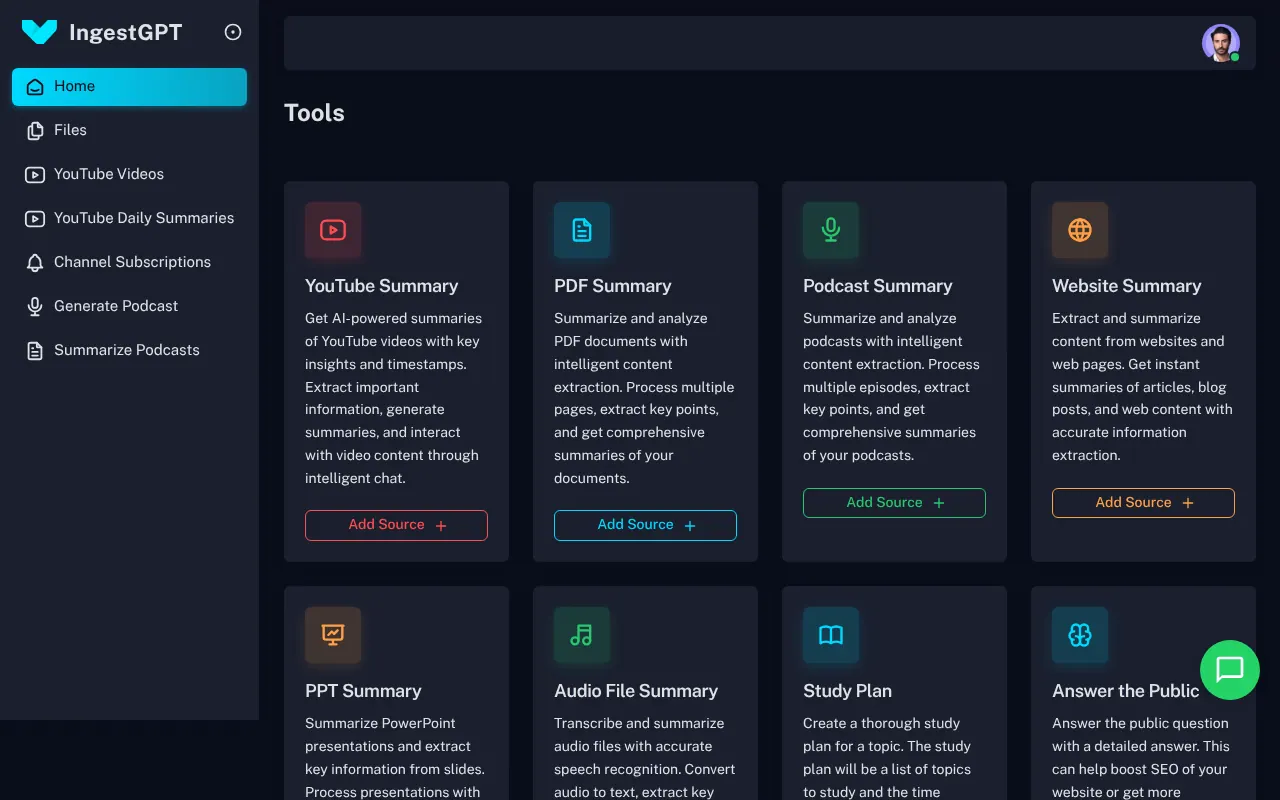Open the green chat bubble widget
This screenshot has height=800, width=1280.
(1230, 670)
